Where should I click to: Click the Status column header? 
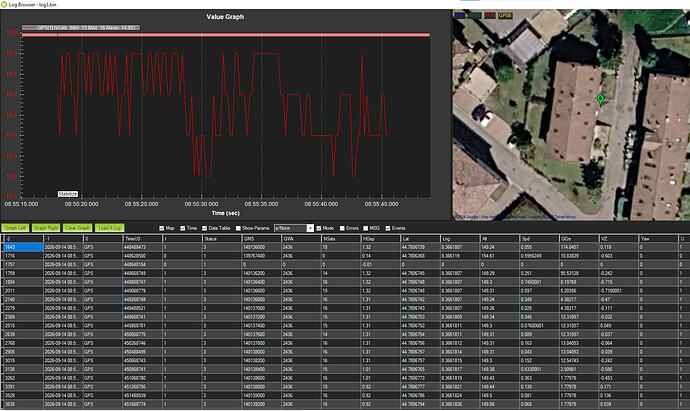pos(222,239)
